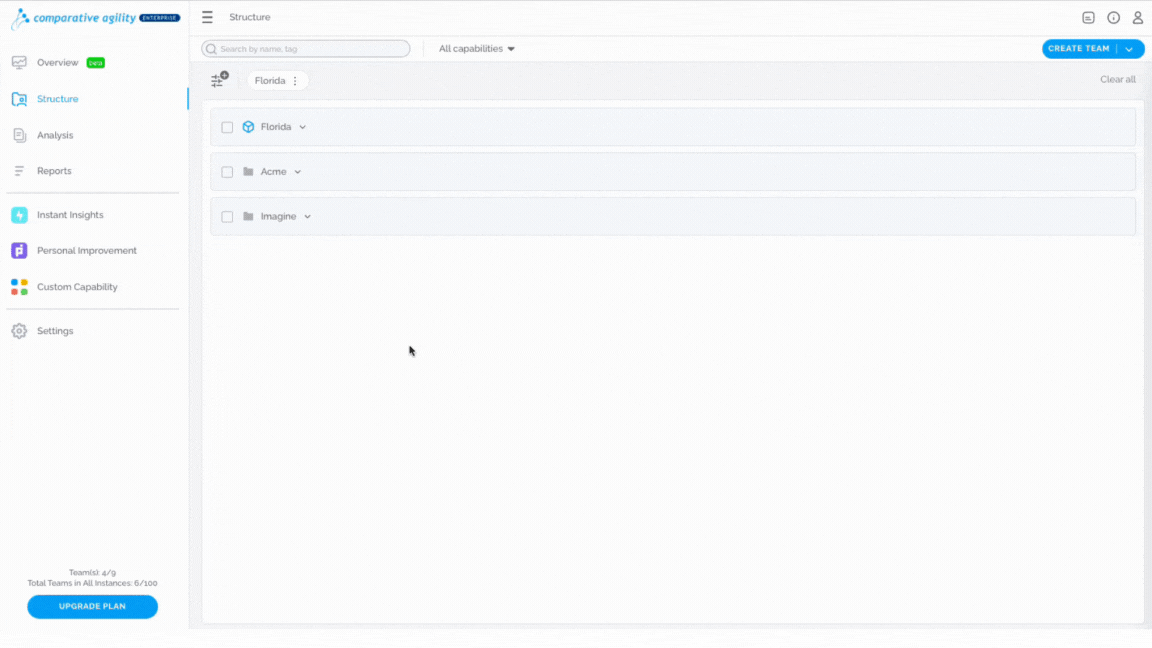The height and width of the screenshot is (648, 1152).
Task: Expand the Florida row chevron
Action: pyautogui.click(x=303, y=127)
